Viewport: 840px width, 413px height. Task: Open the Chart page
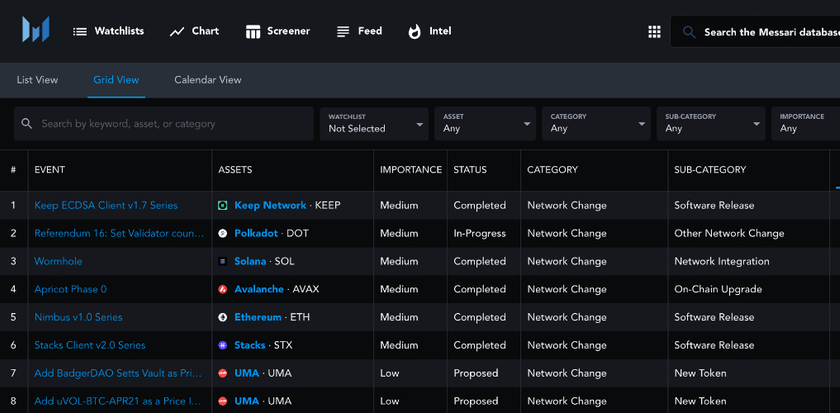click(194, 31)
